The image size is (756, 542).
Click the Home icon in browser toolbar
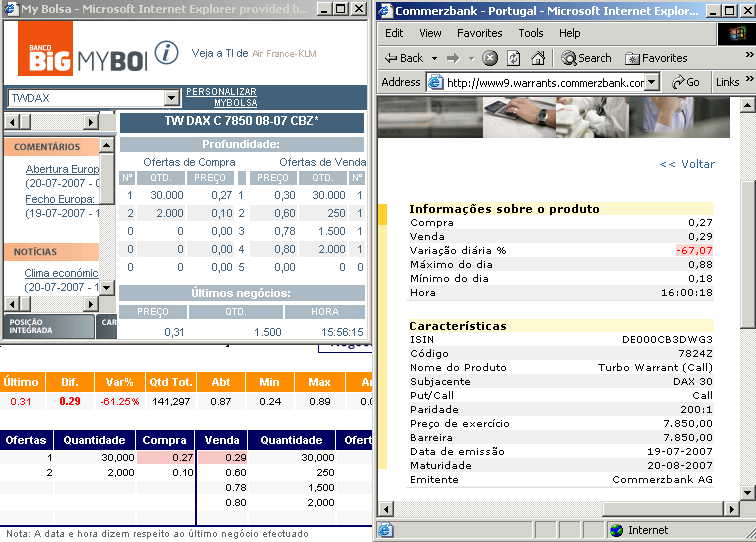point(538,58)
